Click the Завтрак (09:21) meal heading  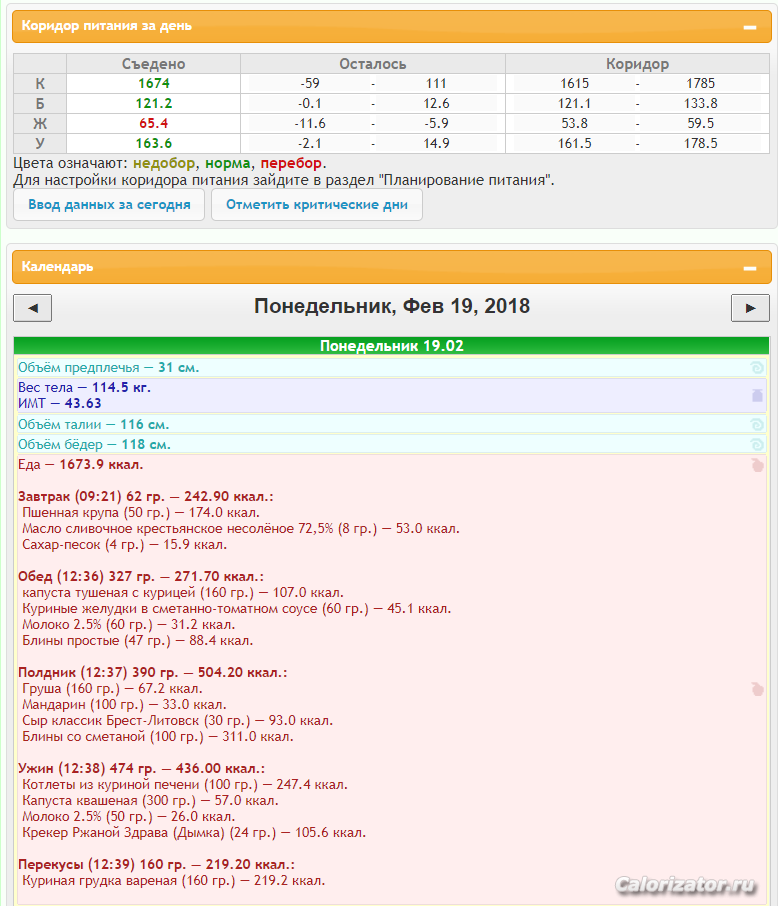point(146,496)
